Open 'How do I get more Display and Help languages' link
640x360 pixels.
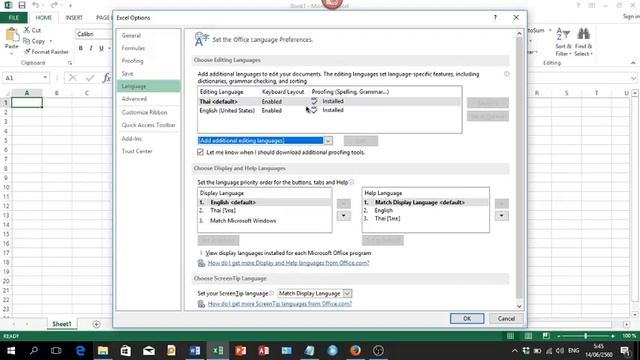pos(289,263)
